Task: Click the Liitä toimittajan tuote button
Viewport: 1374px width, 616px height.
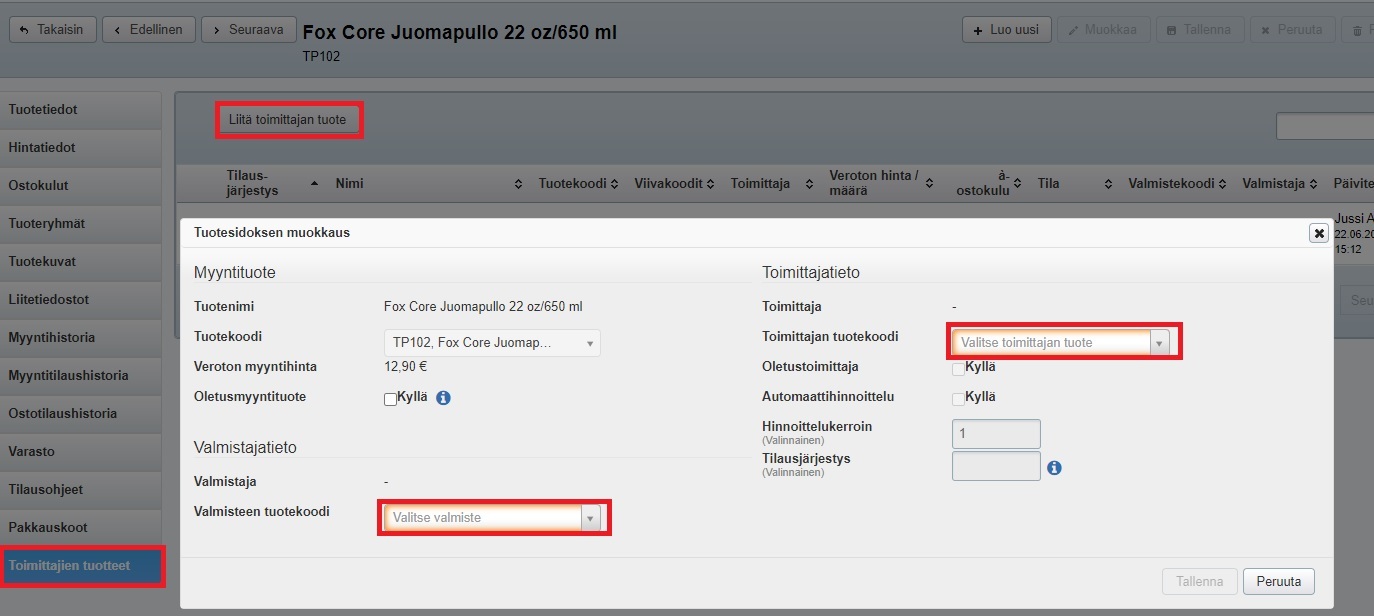Action: (x=288, y=120)
